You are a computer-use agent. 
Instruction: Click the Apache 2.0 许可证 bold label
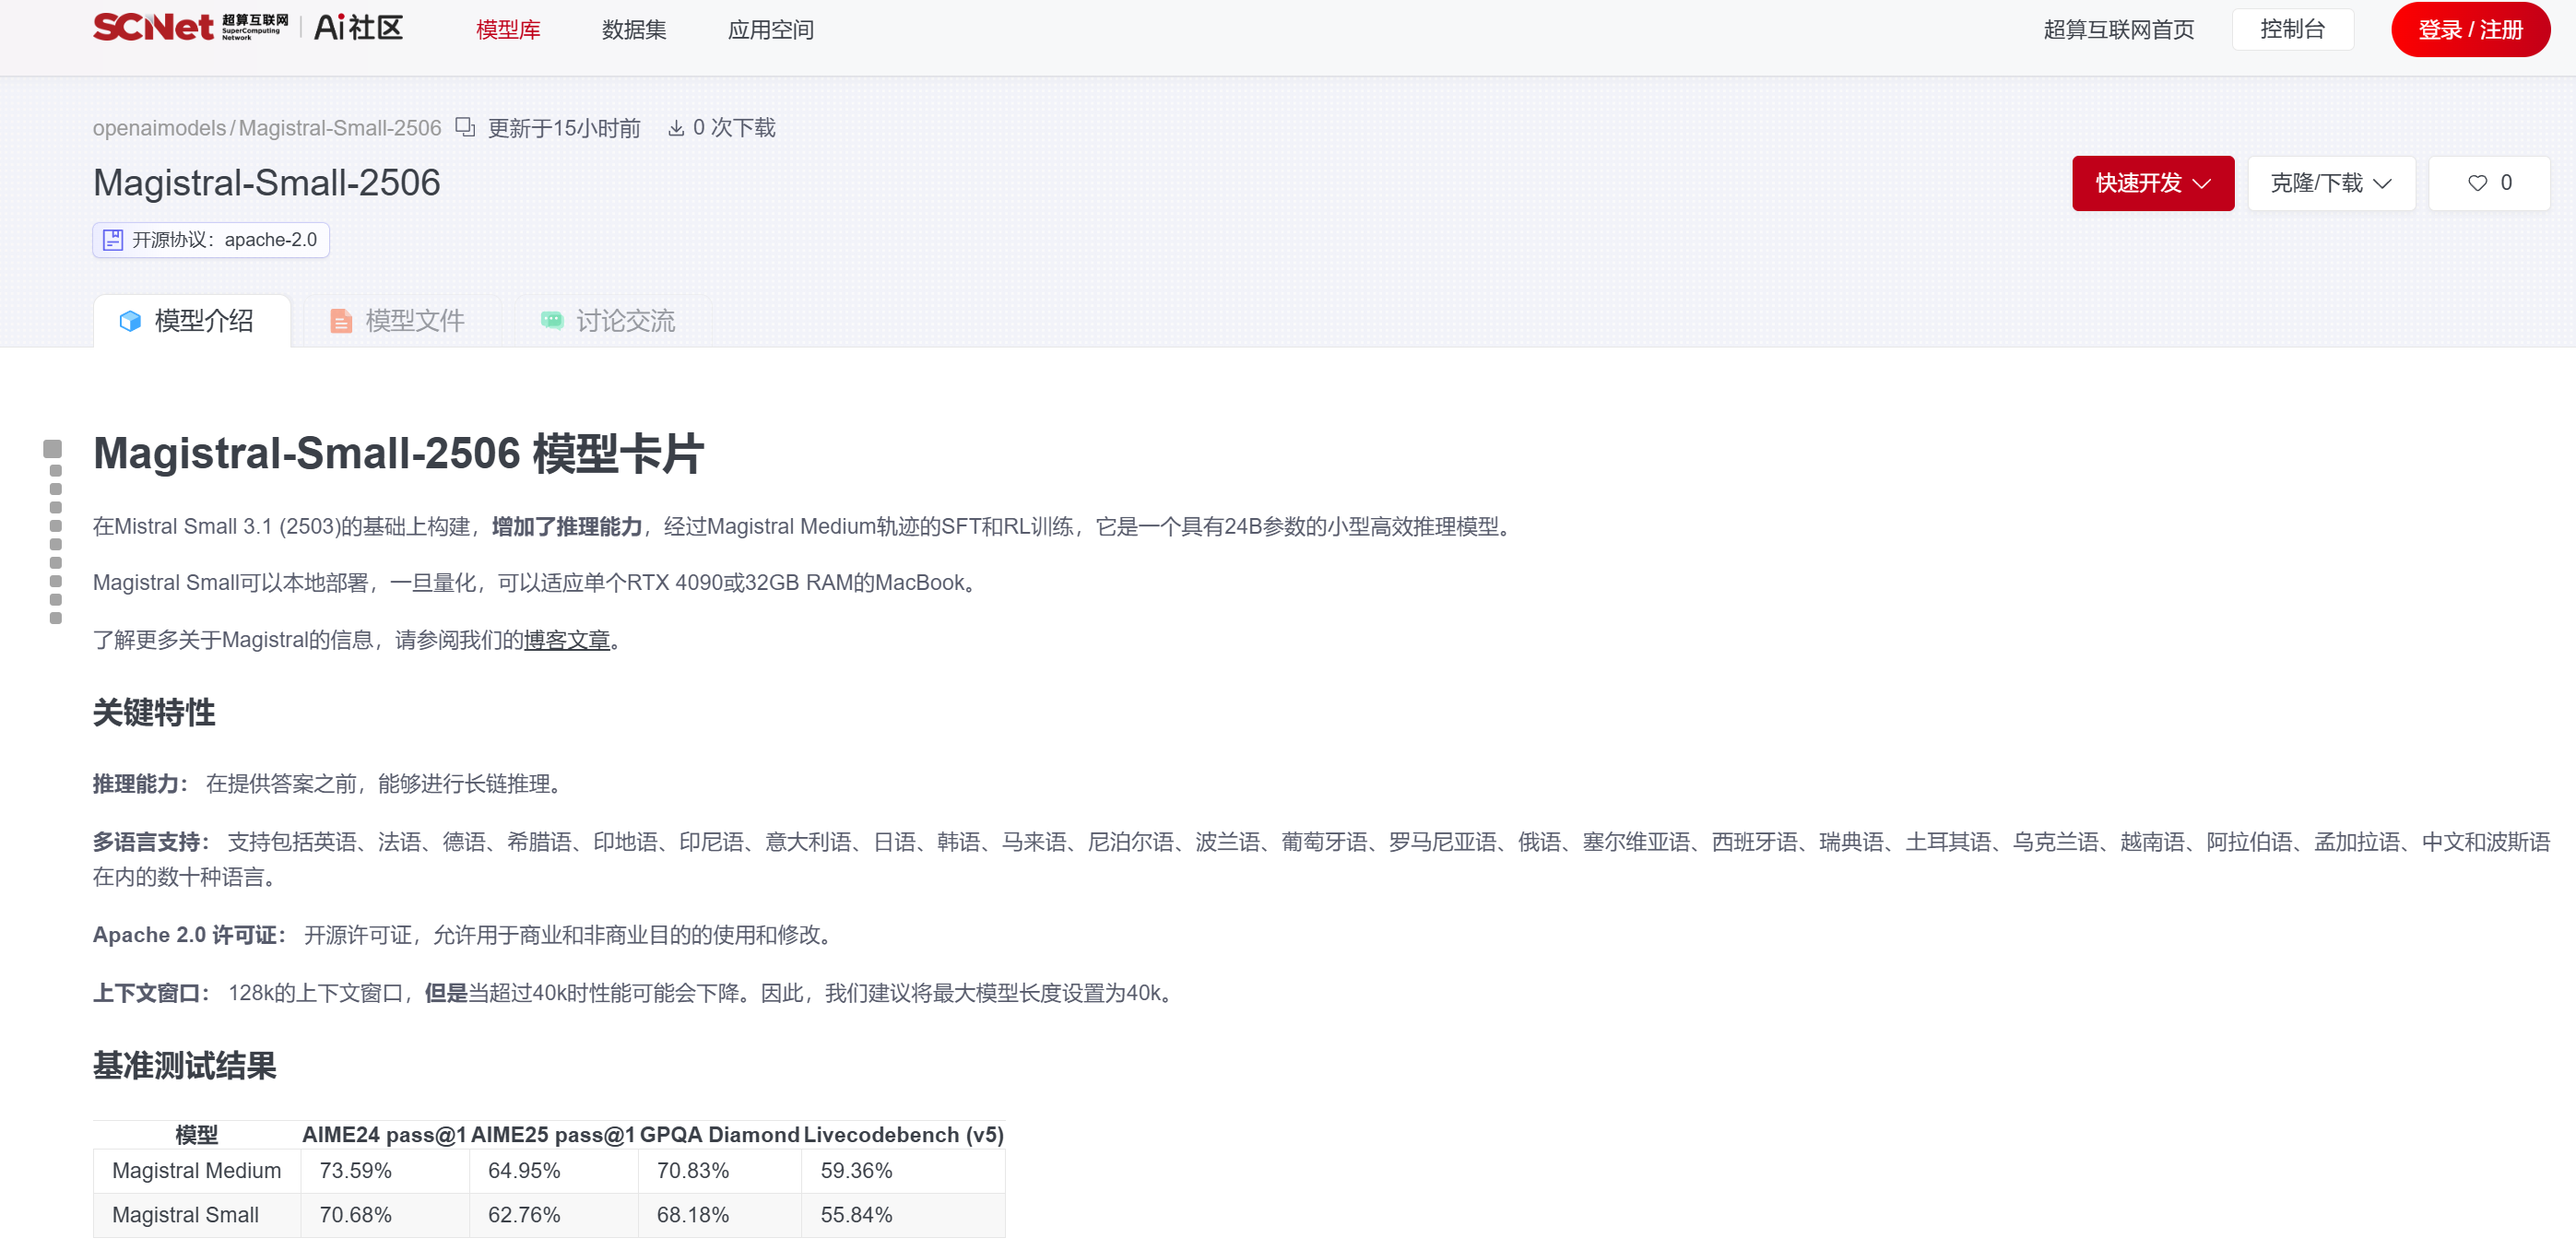coord(190,935)
